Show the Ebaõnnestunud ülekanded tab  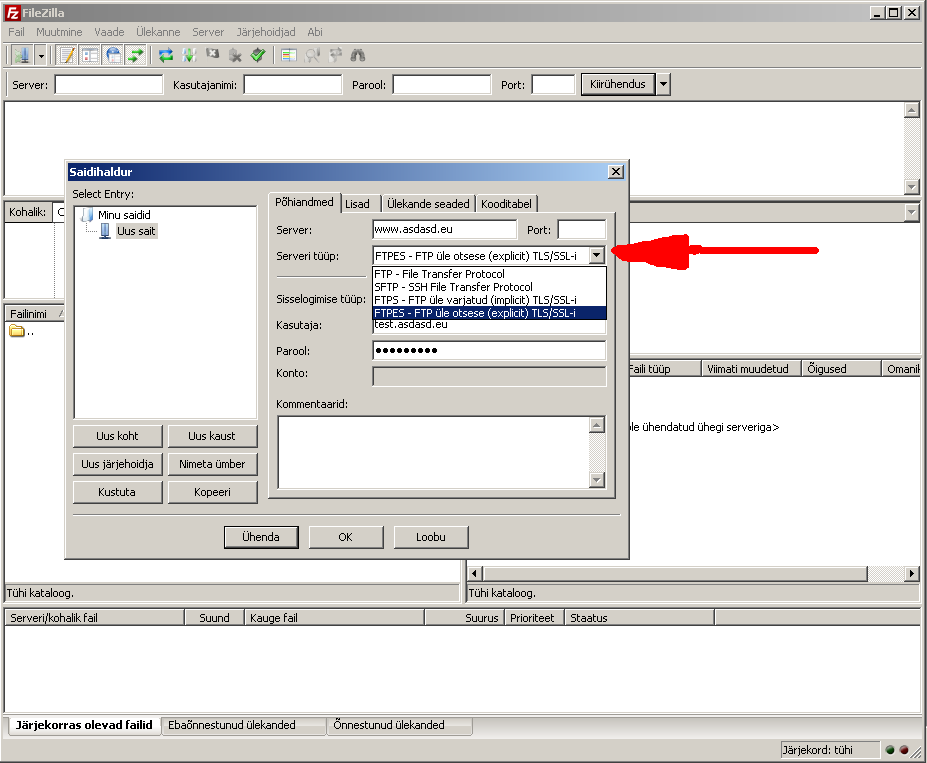(x=244, y=725)
